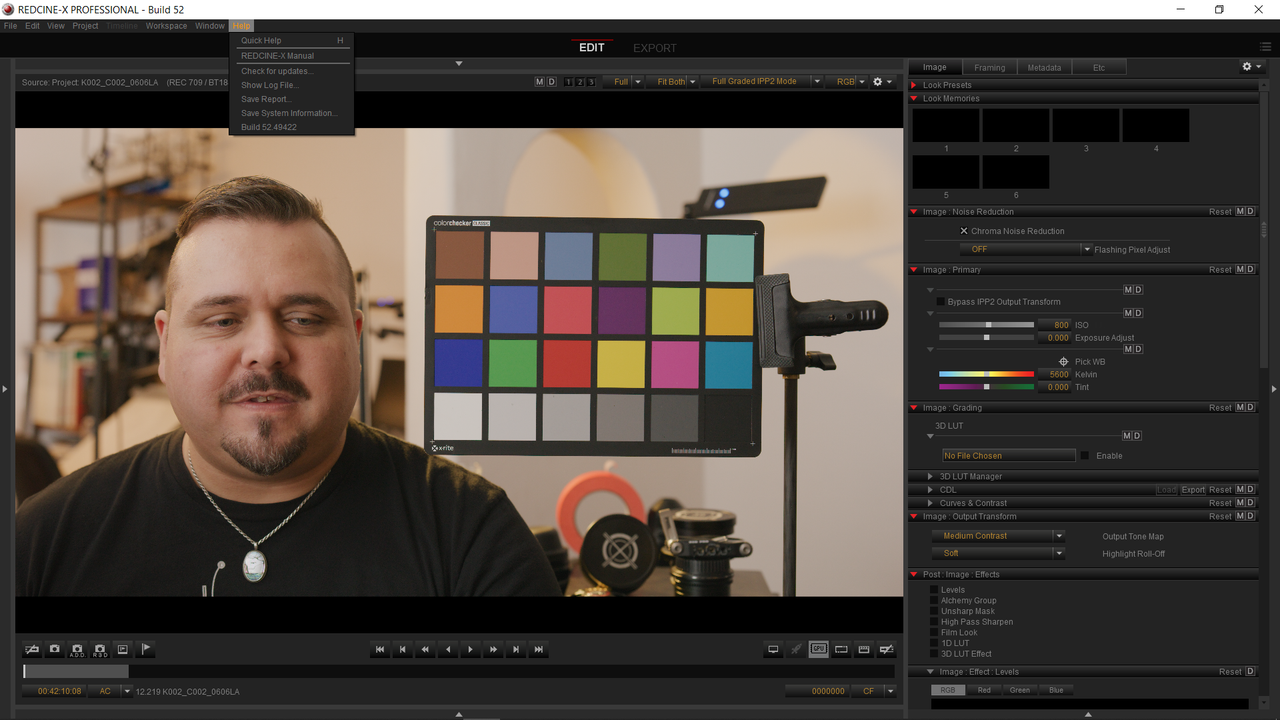Viewport: 1280px width, 720px height.
Task: Choose Check for updates in the Help menu
Action: click(x=277, y=71)
